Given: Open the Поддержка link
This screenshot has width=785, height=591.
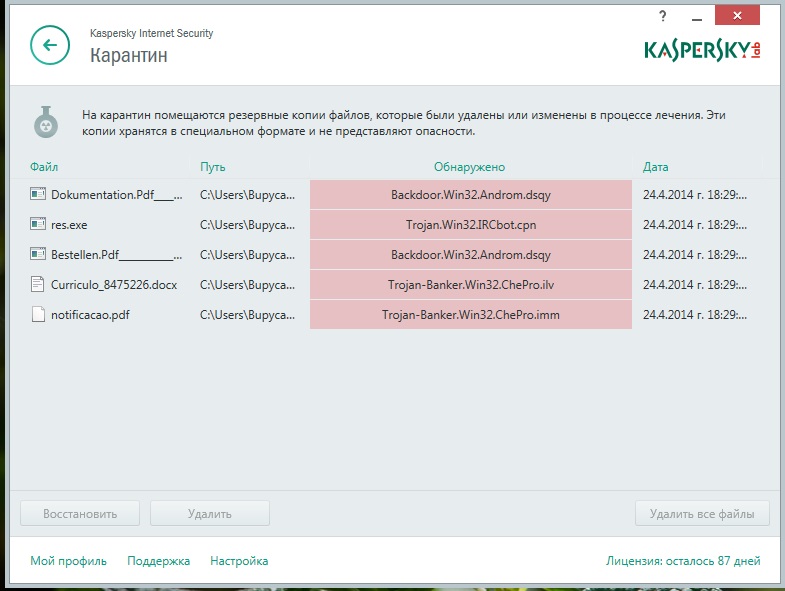Looking at the screenshot, I should click(x=158, y=561).
